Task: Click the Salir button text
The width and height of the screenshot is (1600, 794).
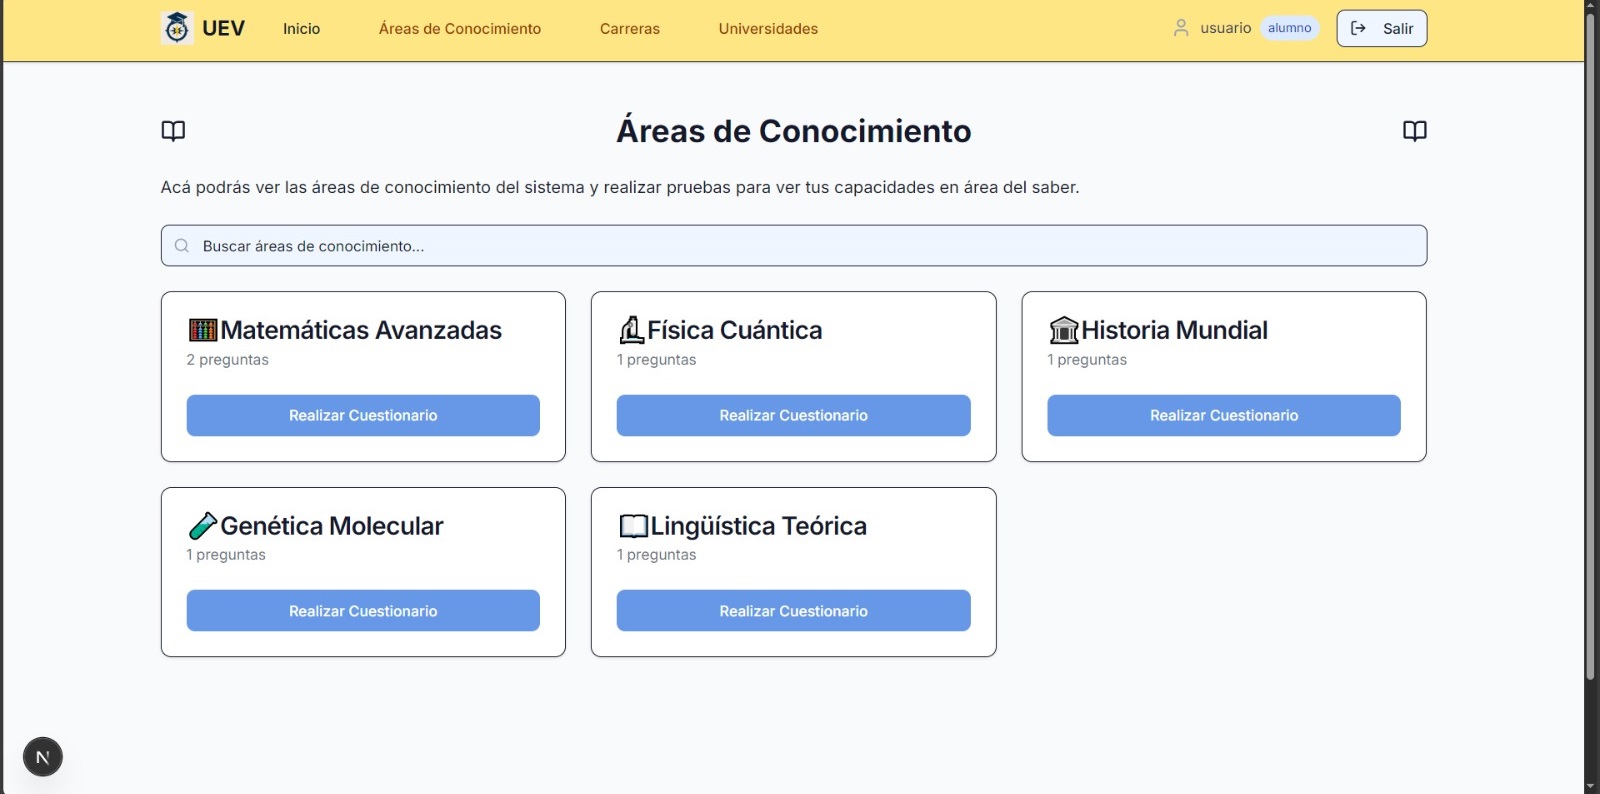Action: point(1398,29)
